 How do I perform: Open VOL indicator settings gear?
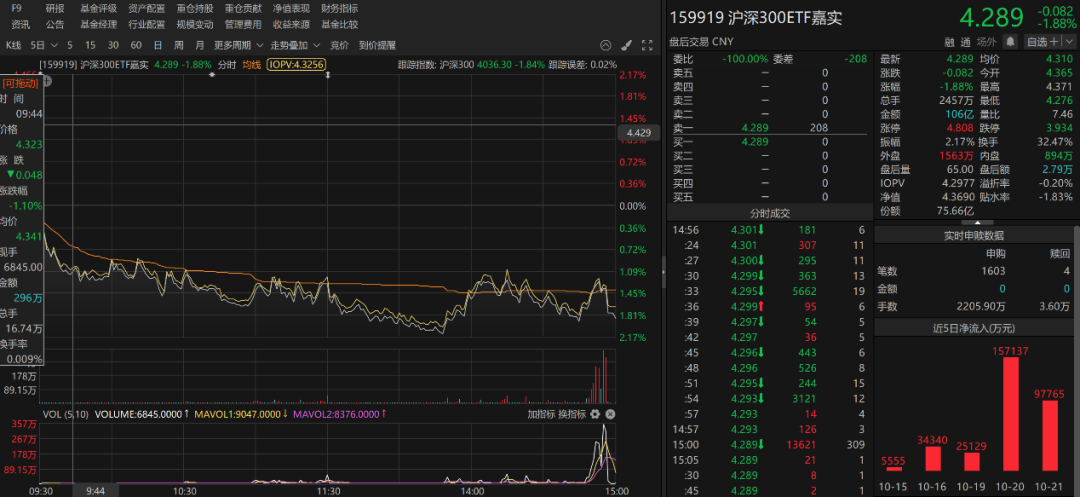pyautogui.click(x=596, y=414)
